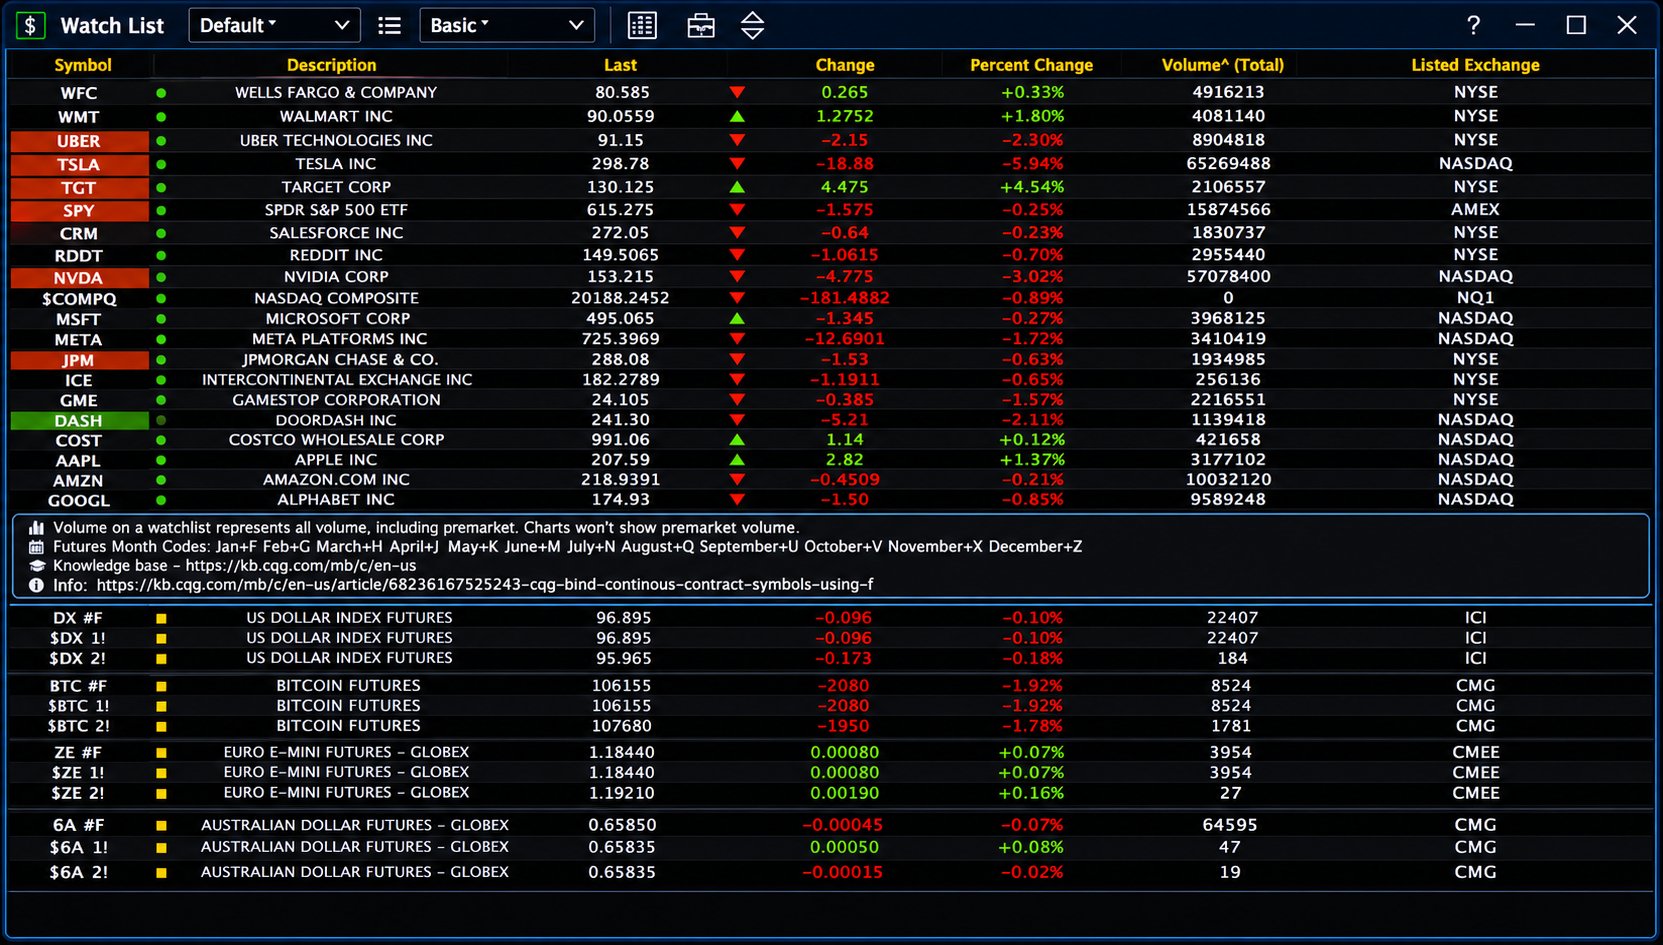
Task: Click the graduation cap Knowledge base icon
Action: pos(36,566)
